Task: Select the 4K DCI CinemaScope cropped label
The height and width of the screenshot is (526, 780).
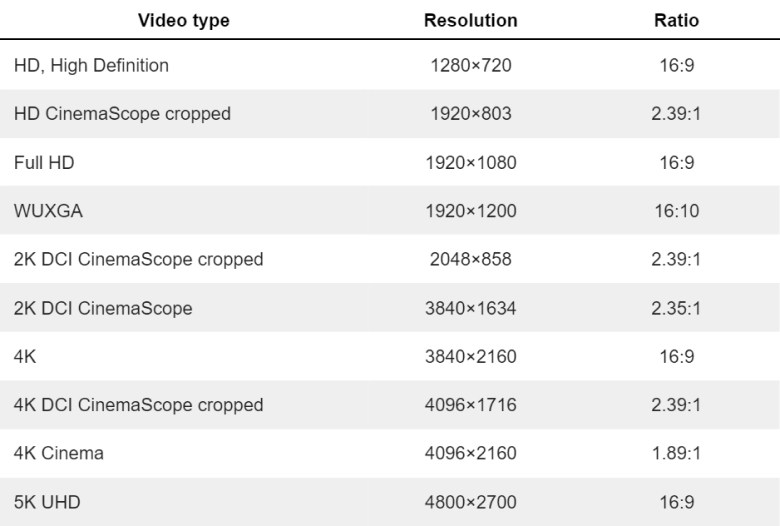Action: click(x=138, y=405)
